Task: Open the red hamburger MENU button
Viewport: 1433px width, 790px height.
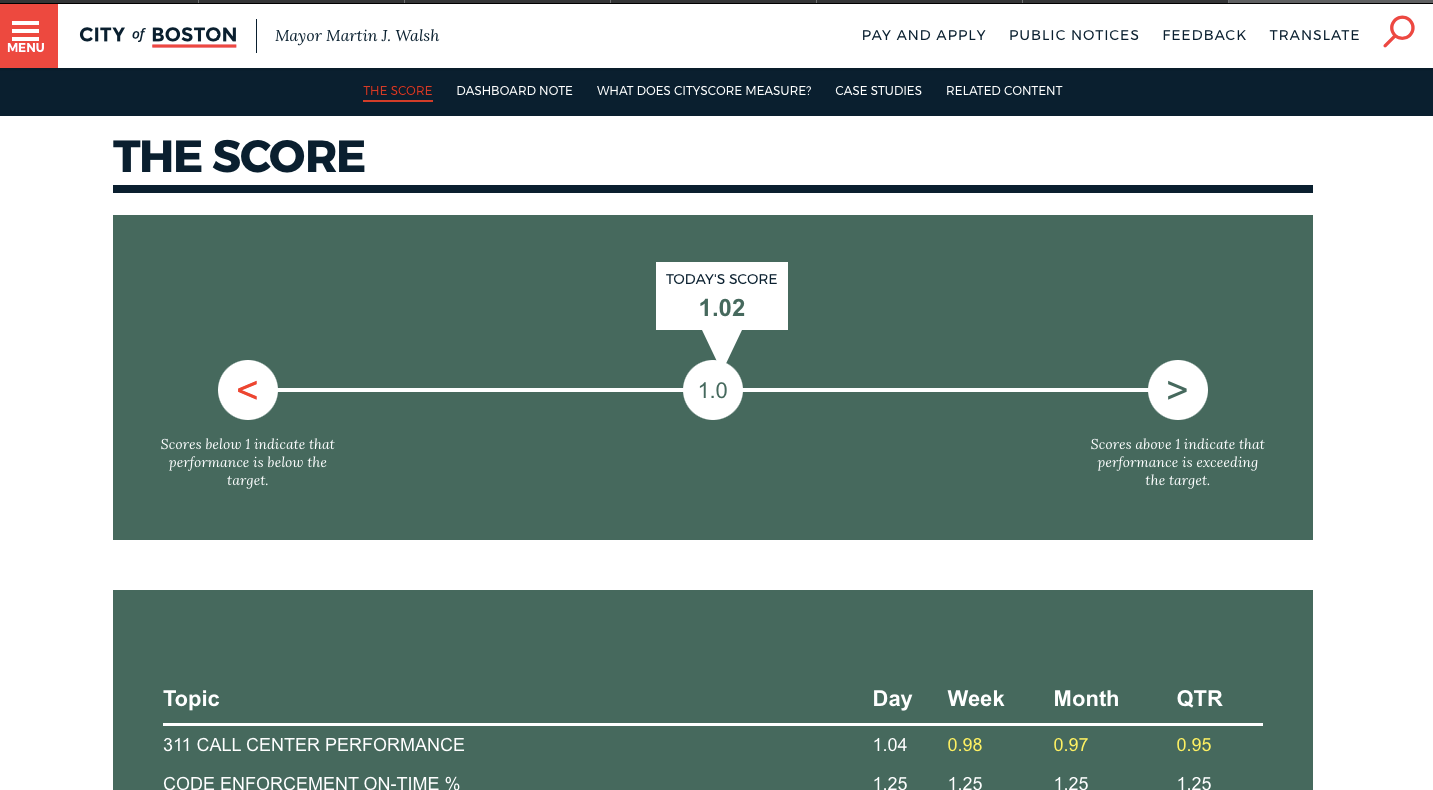Action: click(x=27, y=35)
